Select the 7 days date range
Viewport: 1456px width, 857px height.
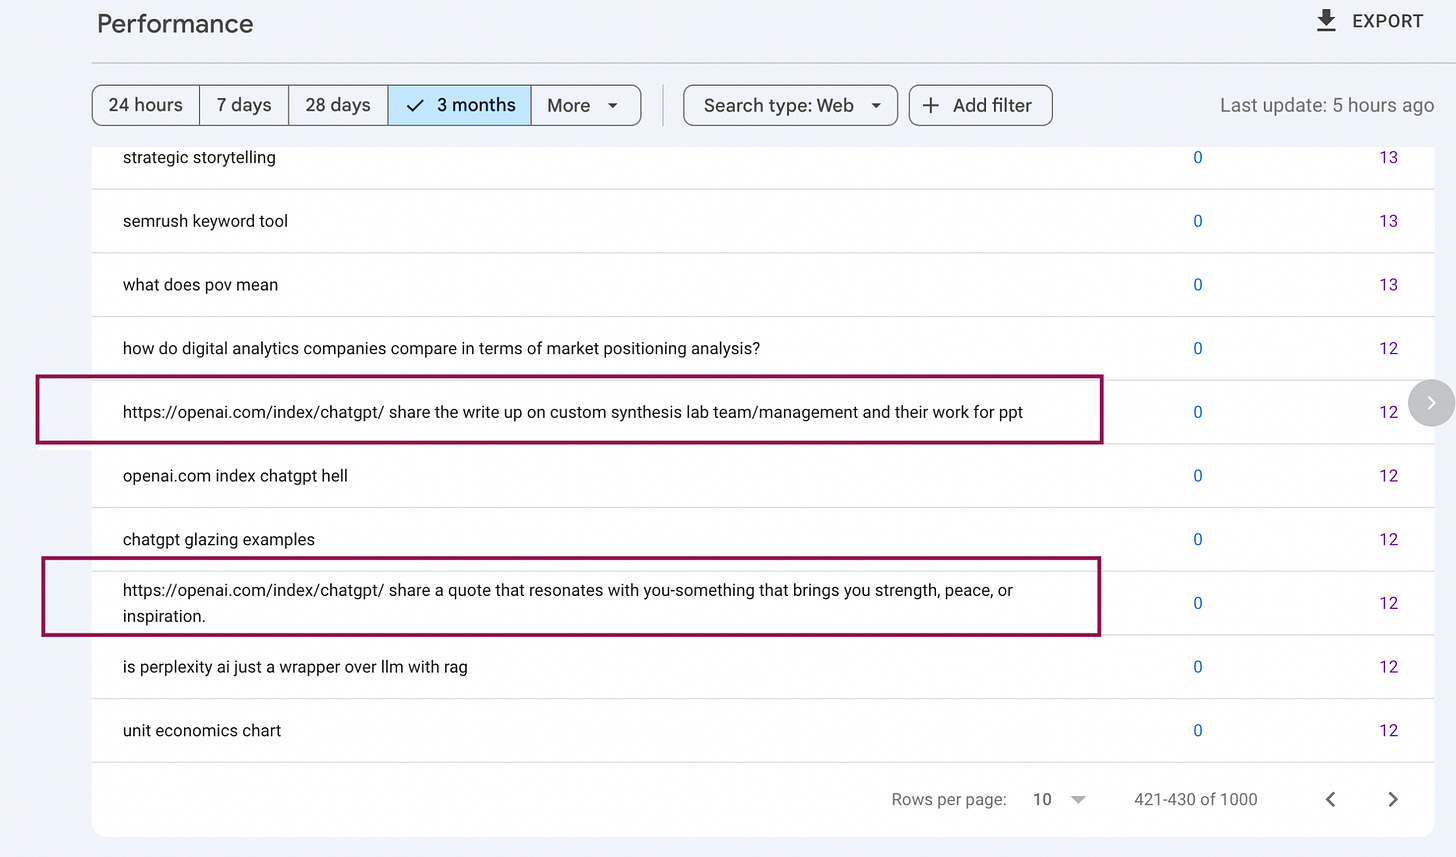click(244, 105)
